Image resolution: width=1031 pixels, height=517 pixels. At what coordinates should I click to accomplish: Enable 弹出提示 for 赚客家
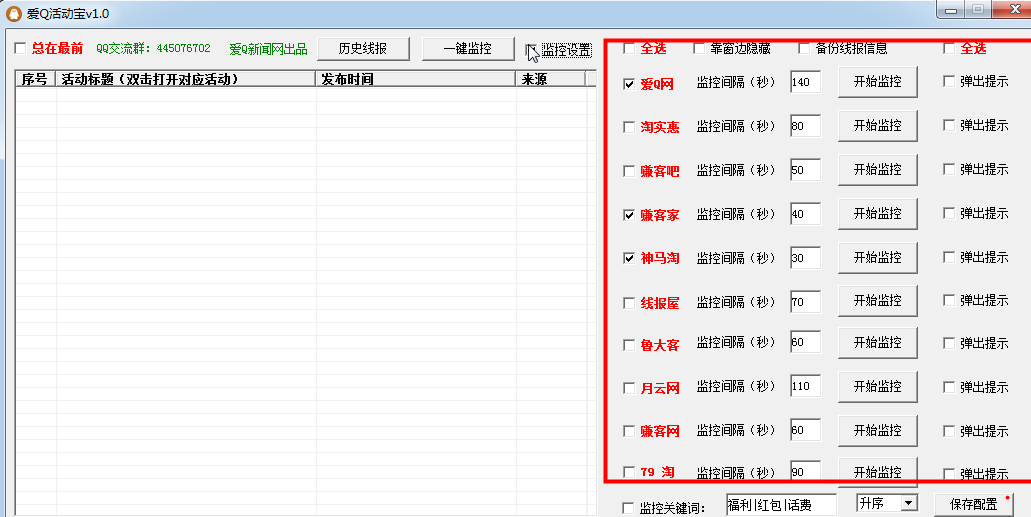coord(949,213)
